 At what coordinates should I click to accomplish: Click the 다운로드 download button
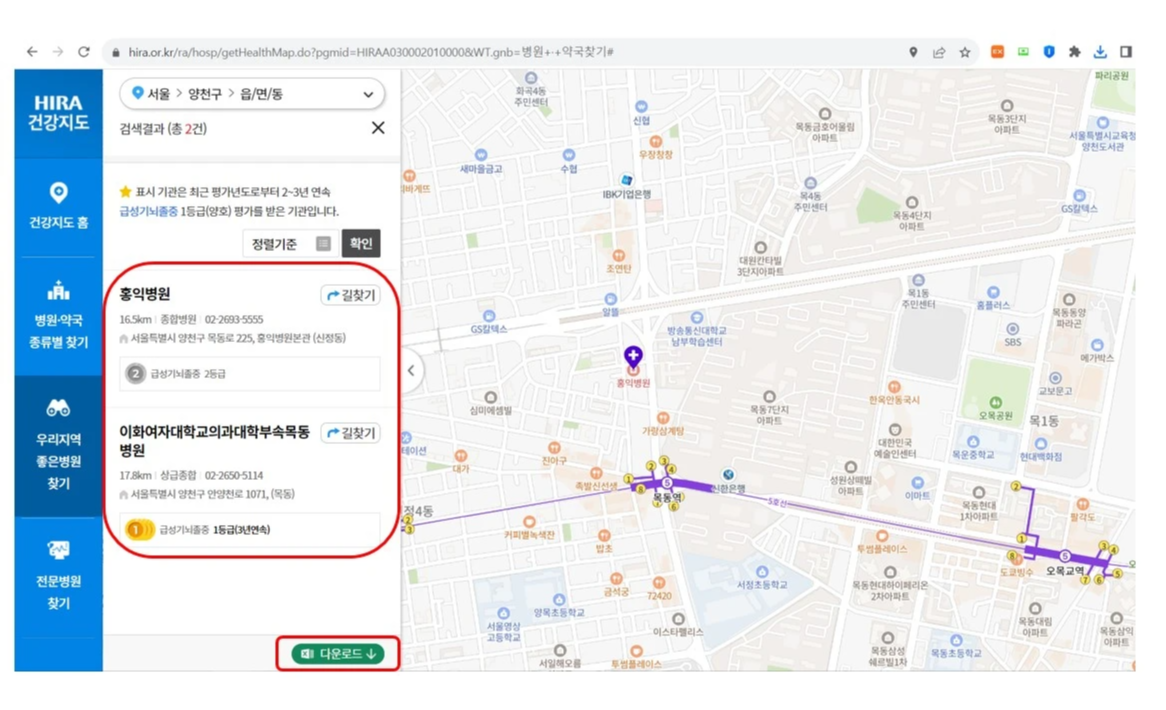[x=338, y=652]
